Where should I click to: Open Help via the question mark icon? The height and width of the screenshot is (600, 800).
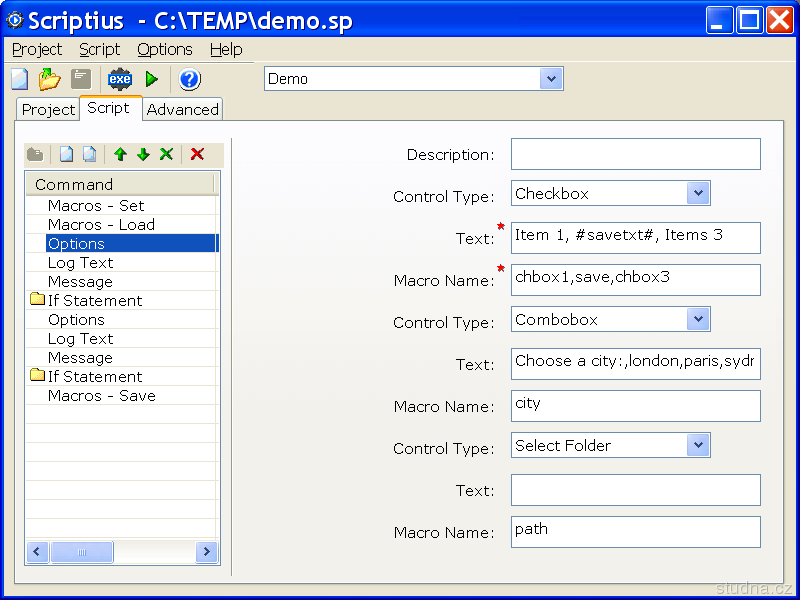[x=190, y=79]
